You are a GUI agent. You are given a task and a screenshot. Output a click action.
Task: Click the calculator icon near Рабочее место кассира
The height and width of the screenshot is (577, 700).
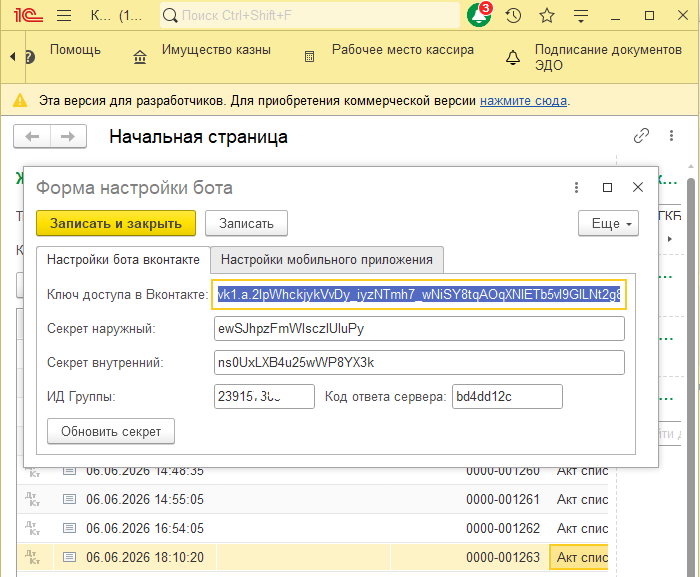309,57
